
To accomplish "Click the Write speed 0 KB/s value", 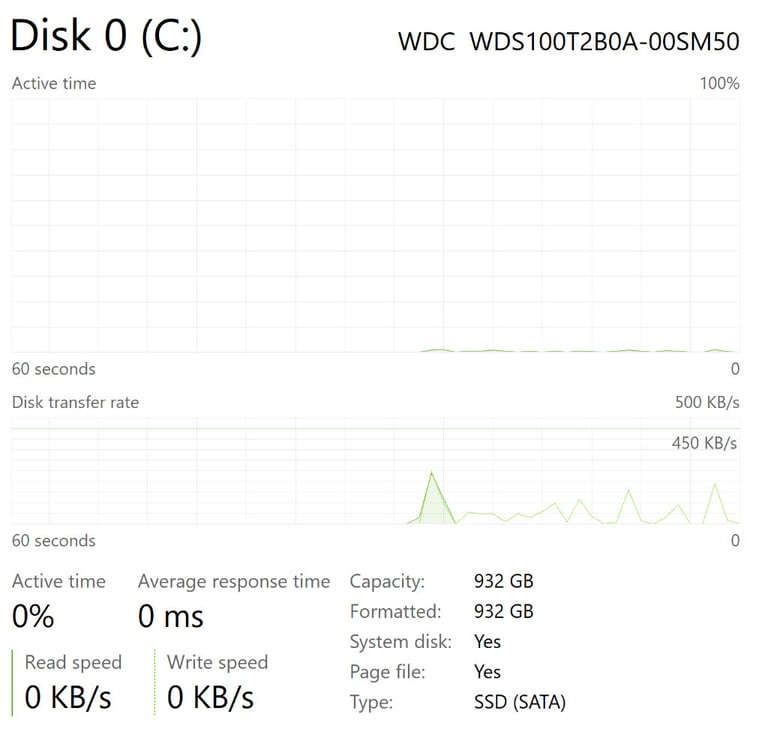I will click(x=211, y=697).
